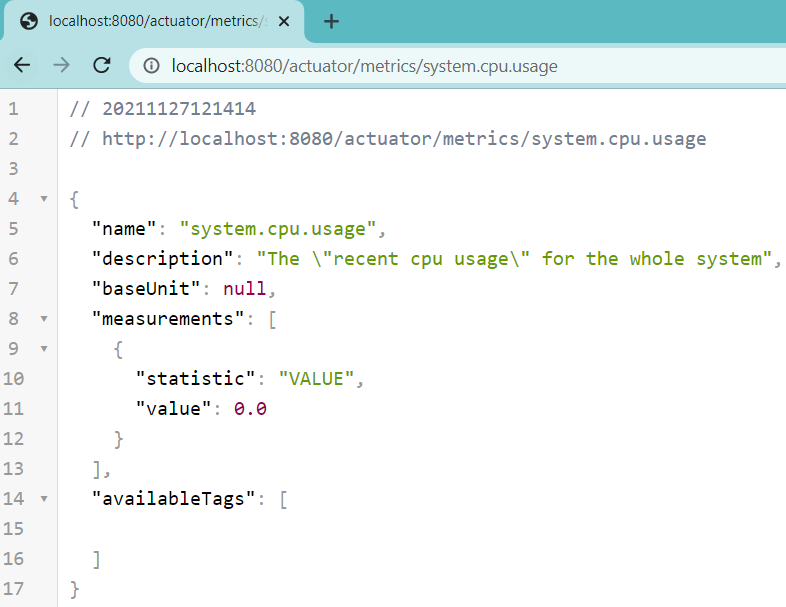Close the localhost:8080 actuator tab
This screenshot has width=786, height=607.
coord(284,22)
